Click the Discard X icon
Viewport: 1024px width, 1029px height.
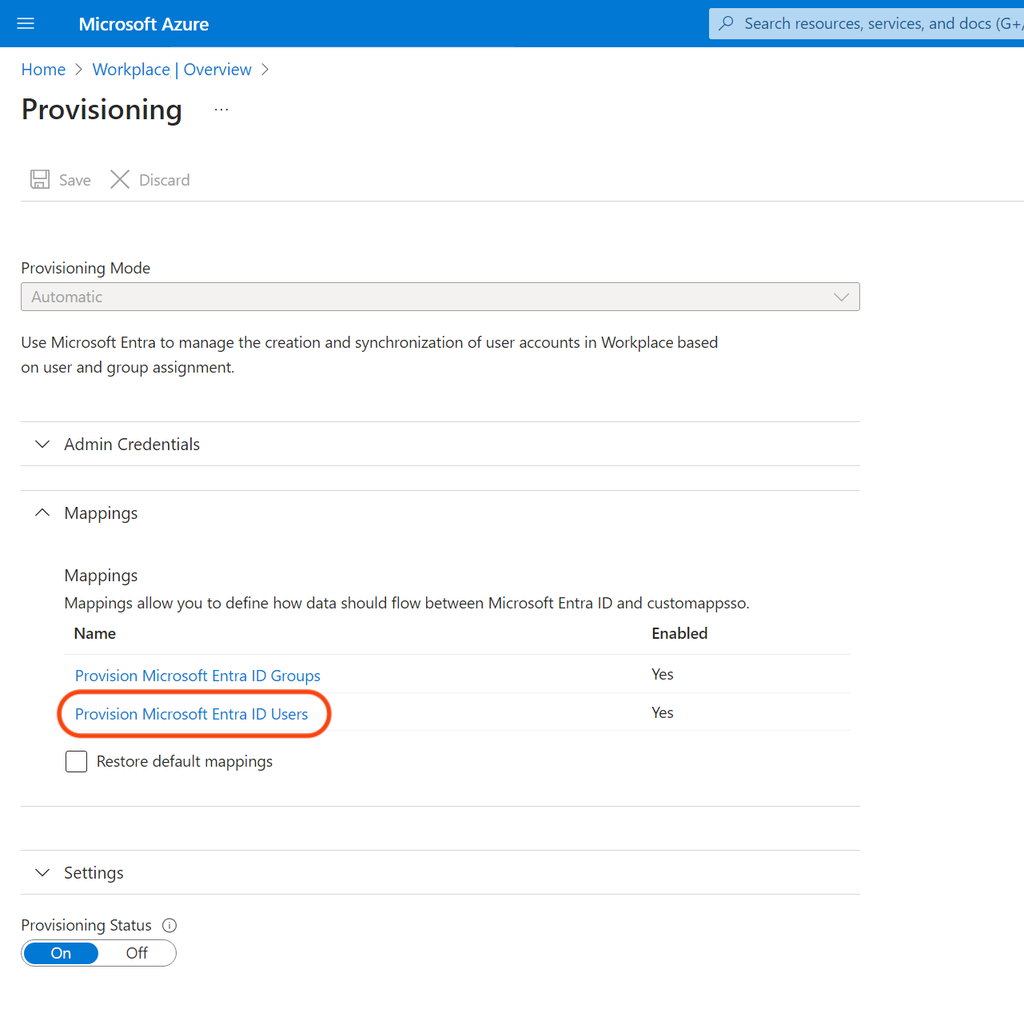[x=119, y=179]
